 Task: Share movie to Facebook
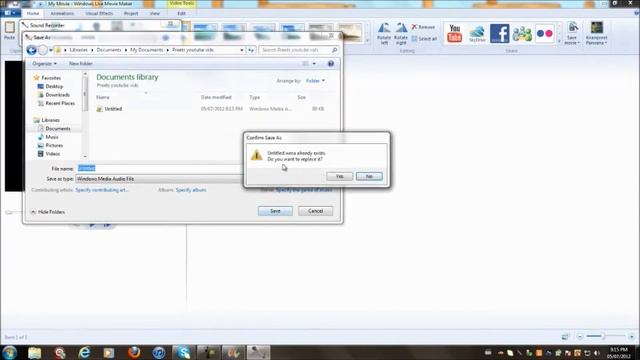(500, 33)
